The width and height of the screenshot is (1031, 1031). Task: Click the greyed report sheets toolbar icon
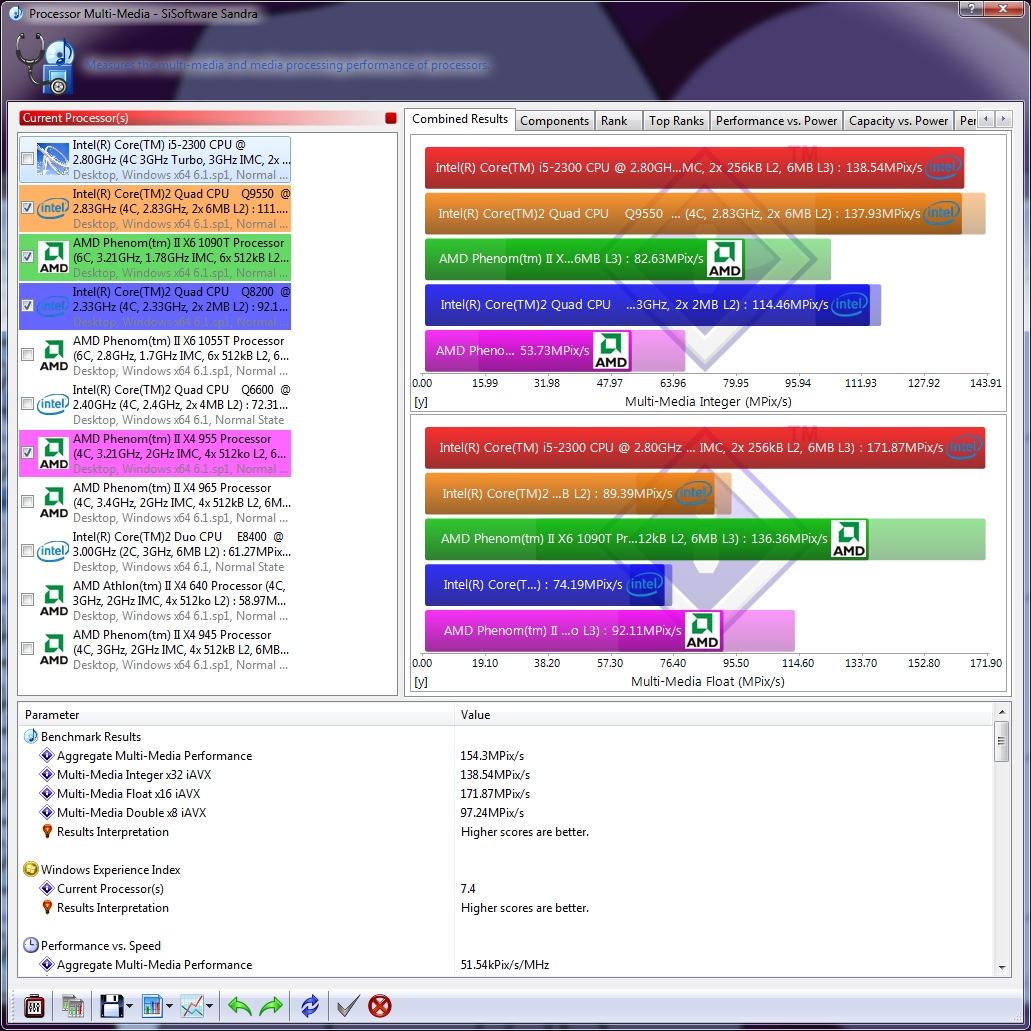72,1006
